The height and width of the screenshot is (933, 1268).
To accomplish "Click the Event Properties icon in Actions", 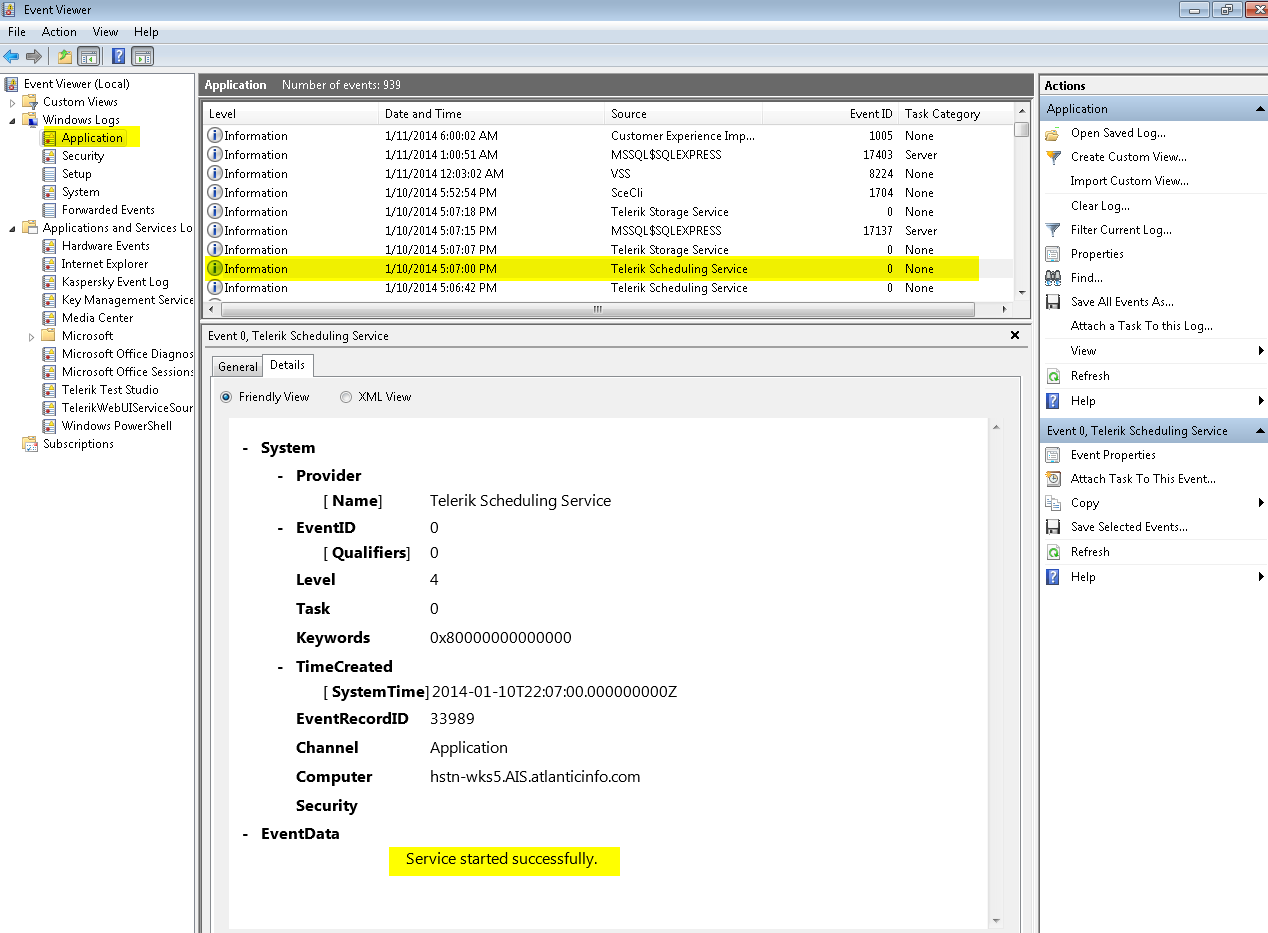I will 1053,455.
